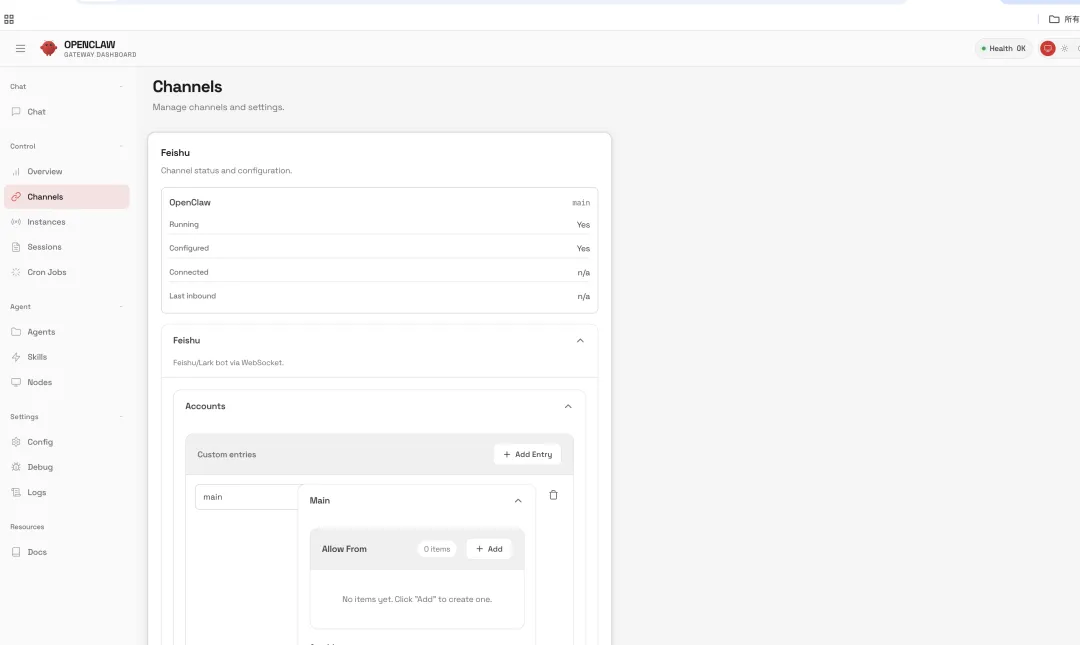Click the Logs scroll icon
The height and width of the screenshot is (645, 1080).
[x=16, y=492]
